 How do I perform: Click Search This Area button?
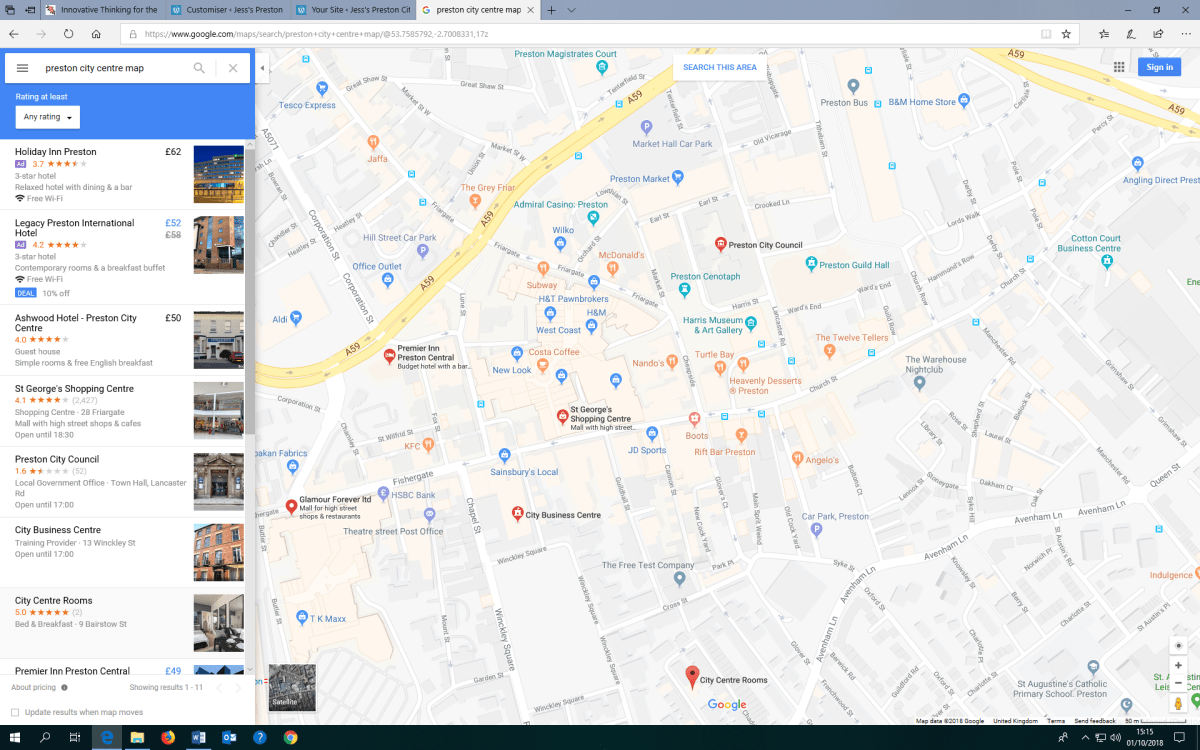coord(719,67)
